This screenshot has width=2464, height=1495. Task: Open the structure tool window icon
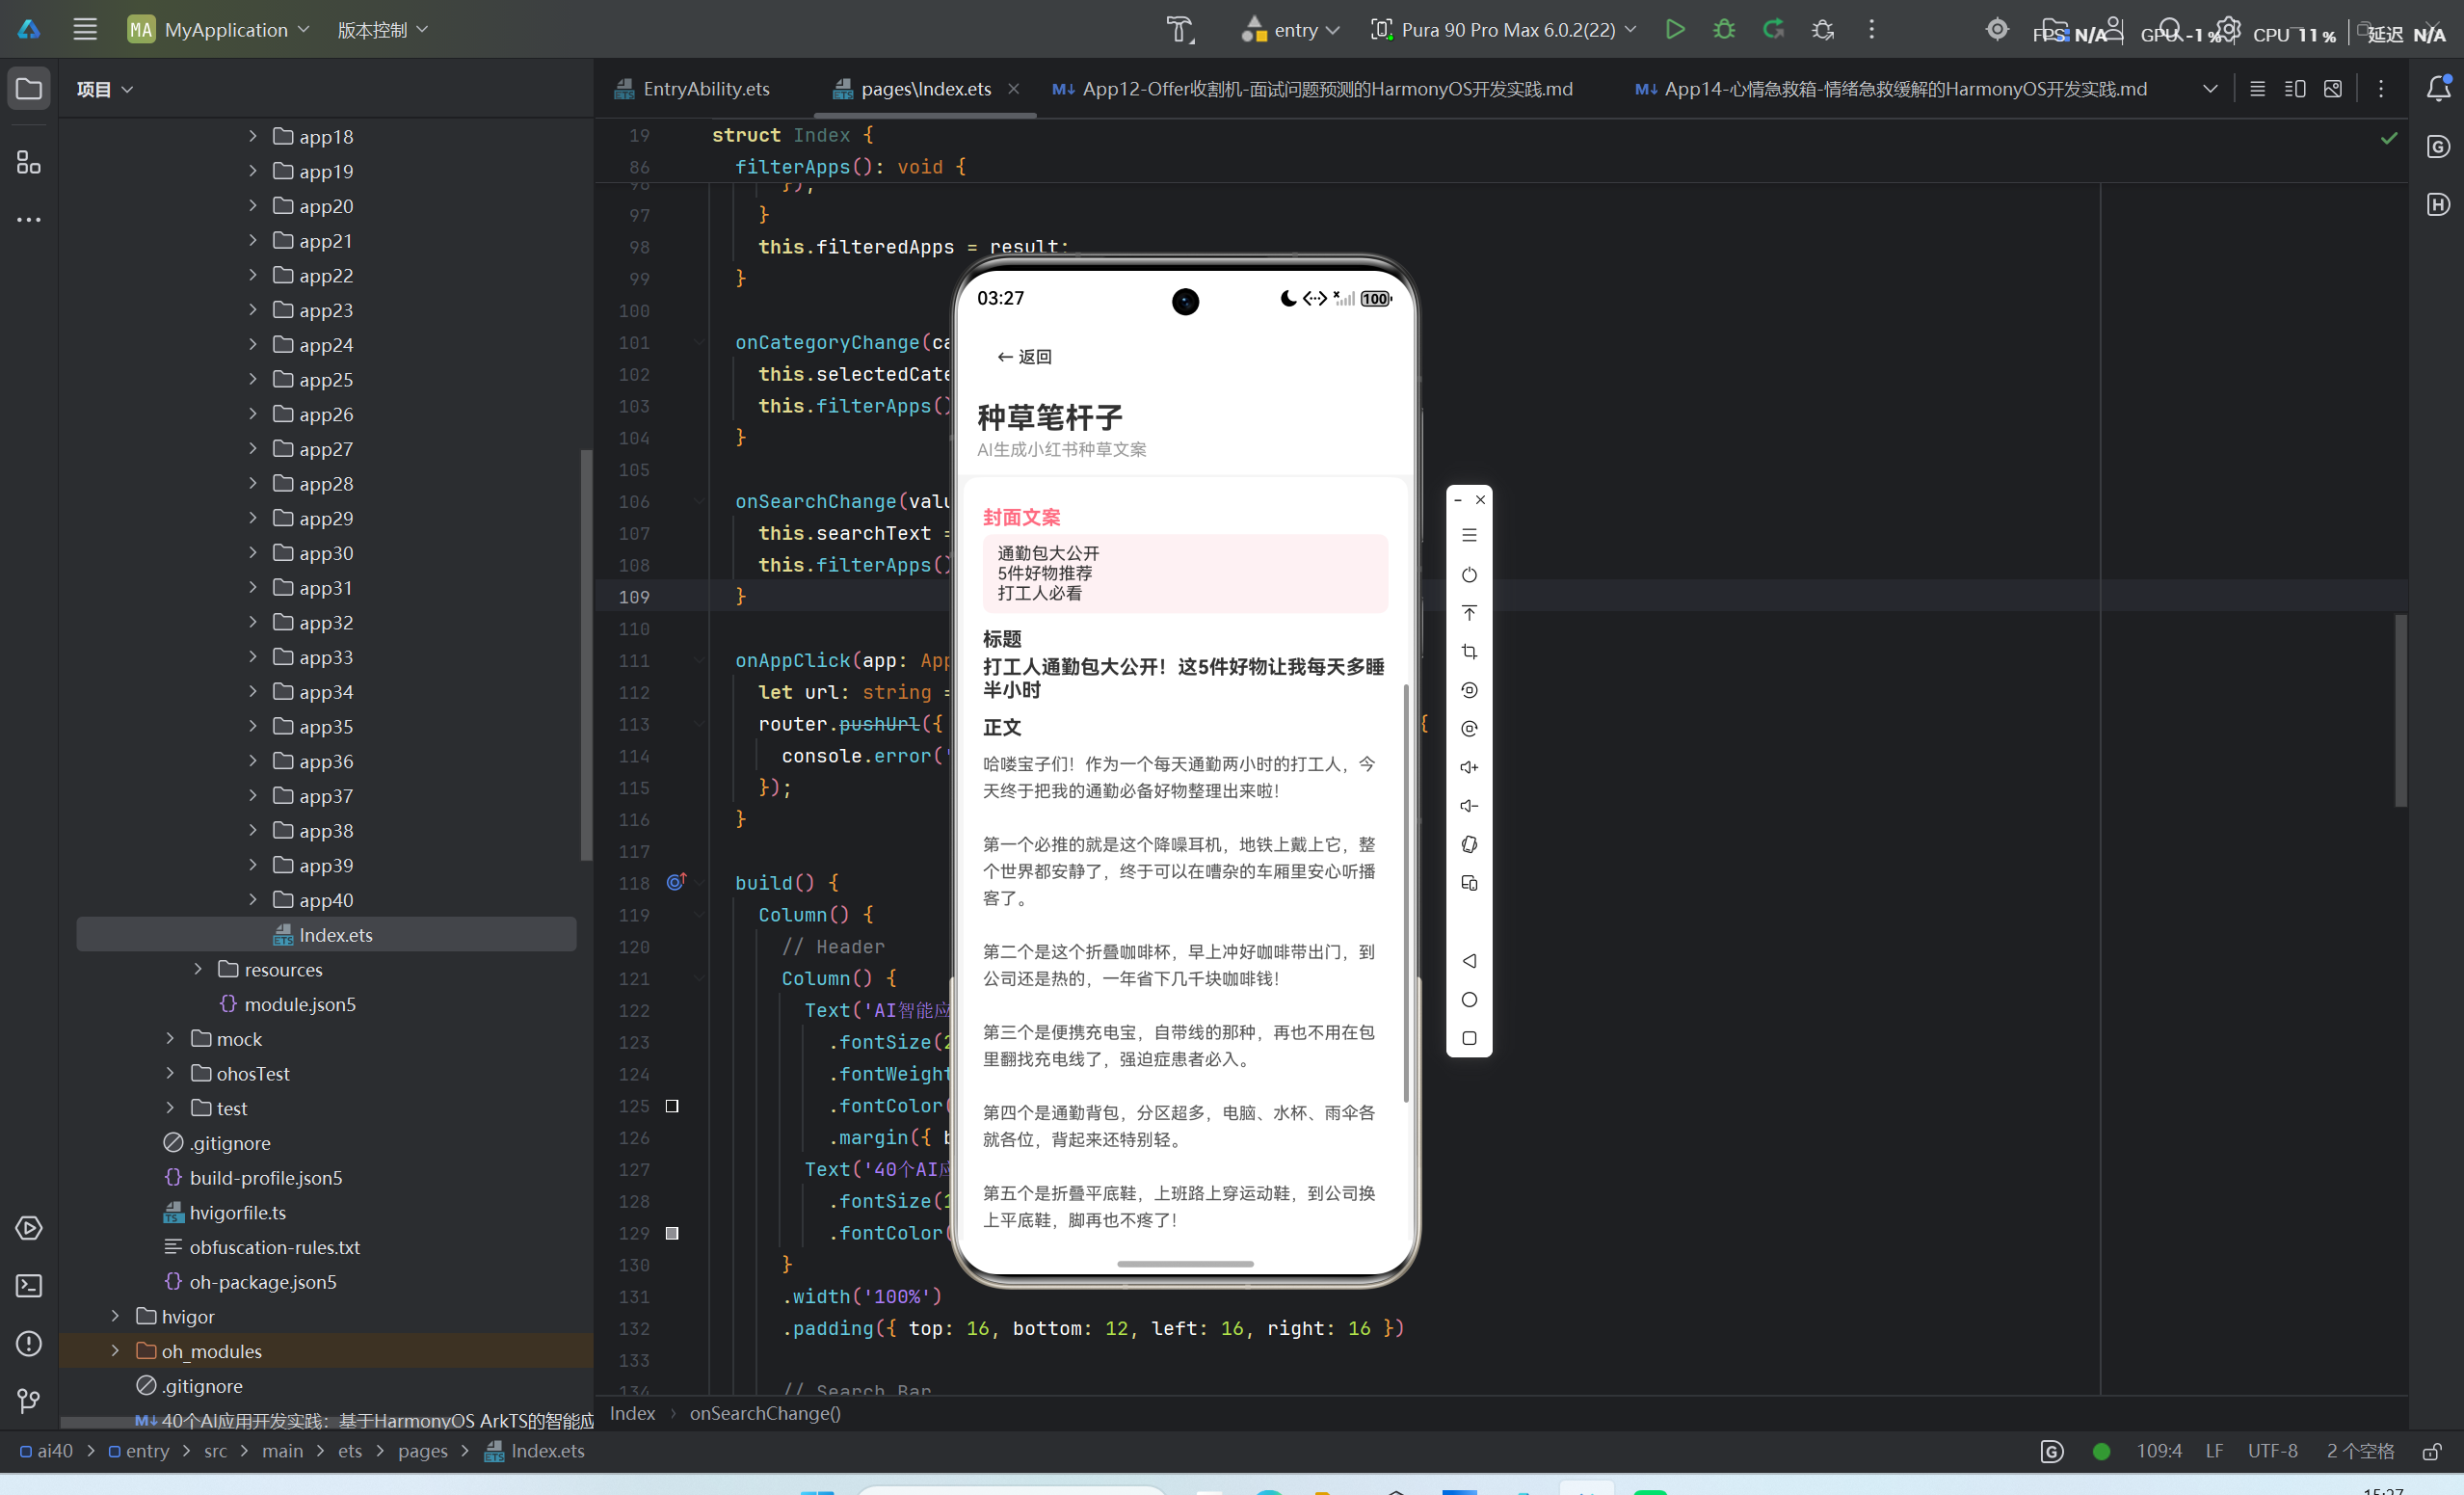click(29, 162)
